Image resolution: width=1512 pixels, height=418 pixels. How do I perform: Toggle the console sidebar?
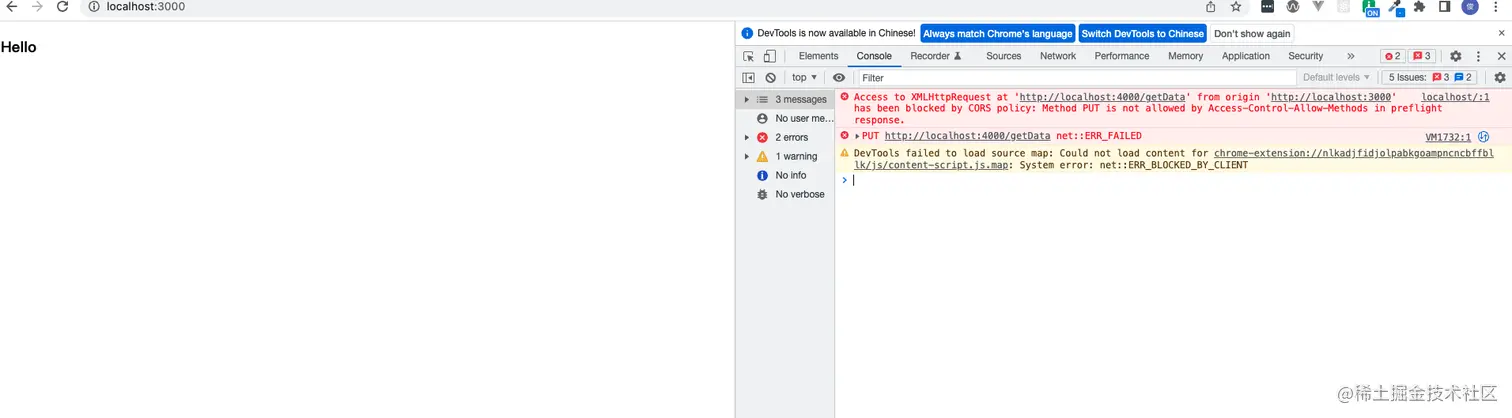[x=748, y=77]
